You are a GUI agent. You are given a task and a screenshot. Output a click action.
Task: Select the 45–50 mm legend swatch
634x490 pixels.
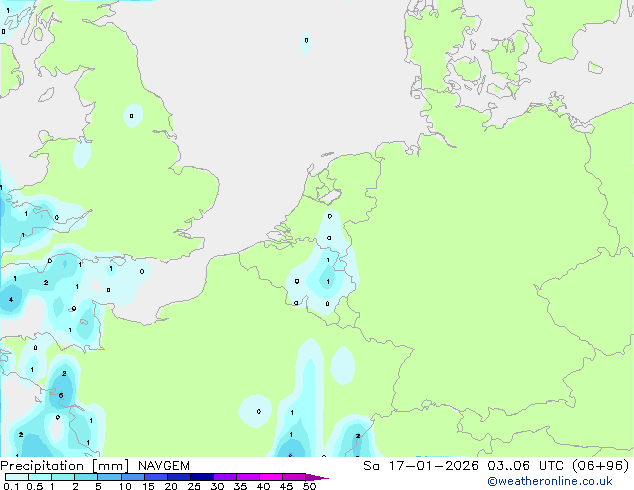(294, 477)
